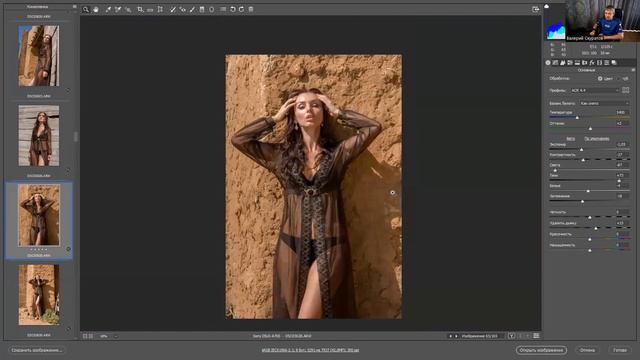
Task: Select the fourth filmstrip thumbnail with full-length pose
Action: tap(39, 295)
